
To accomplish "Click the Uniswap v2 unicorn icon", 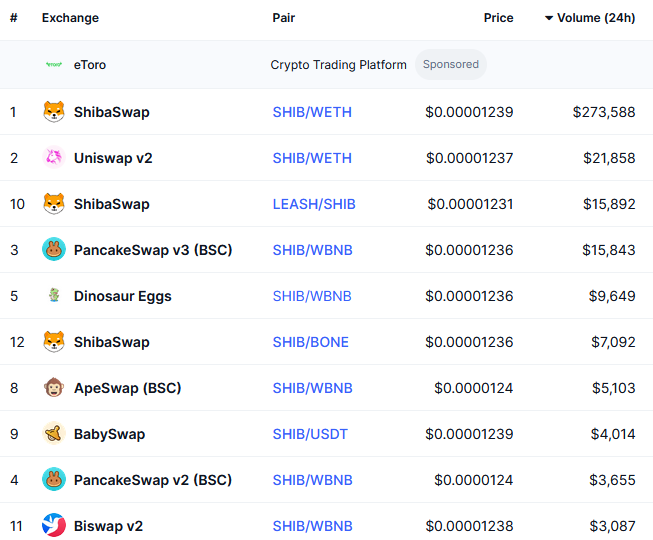I will (x=54, y=158).
